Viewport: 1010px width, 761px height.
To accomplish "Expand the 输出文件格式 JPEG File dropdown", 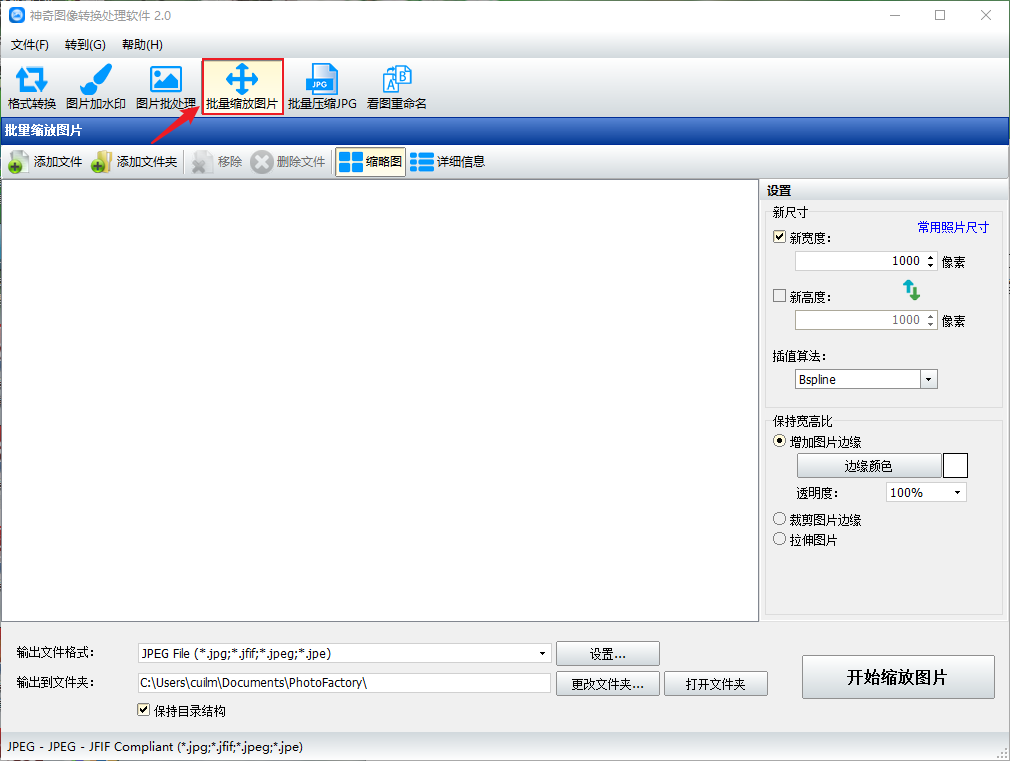I will (x=543, y=653).
